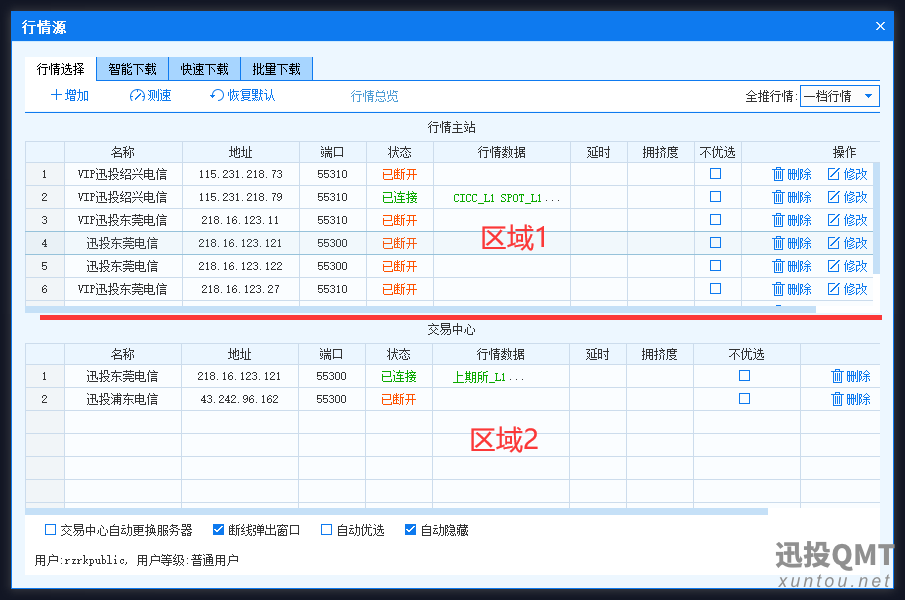Enable 自动优选 checkbox
This screenshot has height=600, width=905.
pos(327,530)
